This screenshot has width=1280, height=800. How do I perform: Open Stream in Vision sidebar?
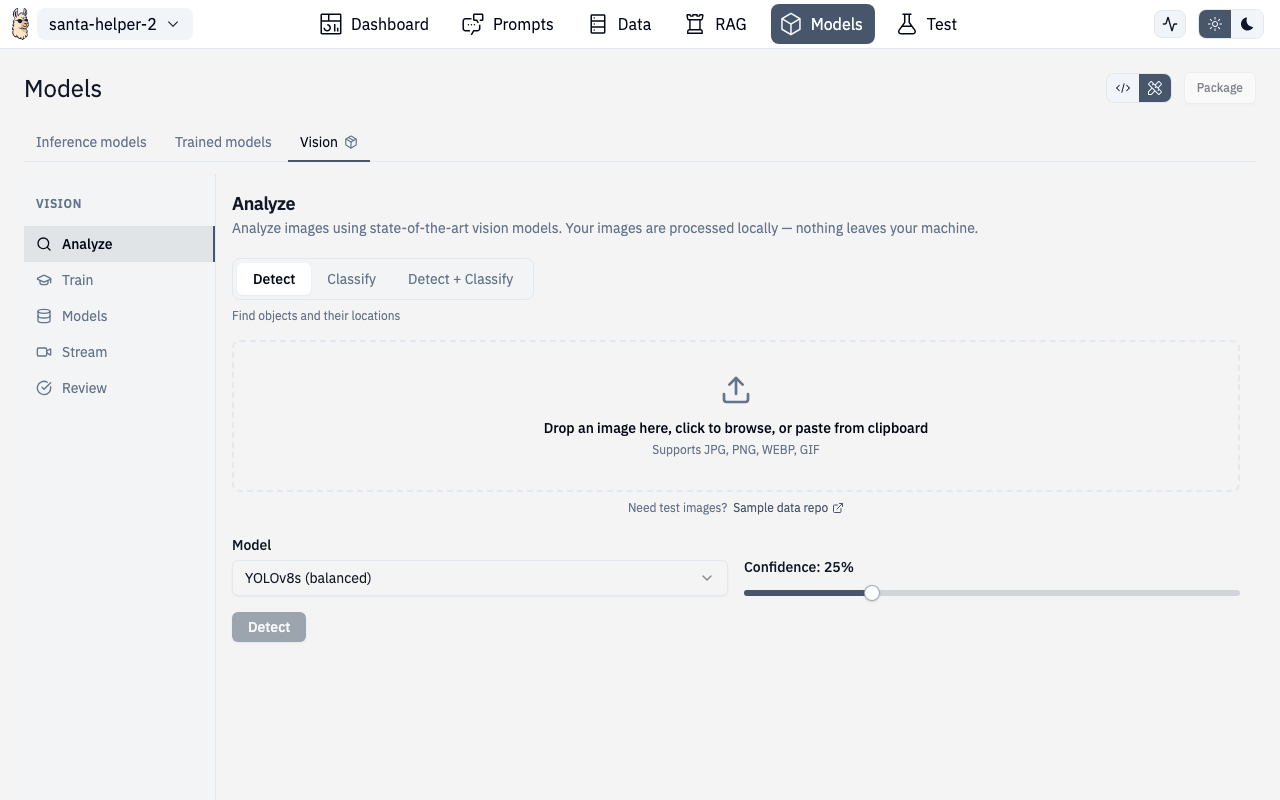pyautogui.click(x=84, y=352)
